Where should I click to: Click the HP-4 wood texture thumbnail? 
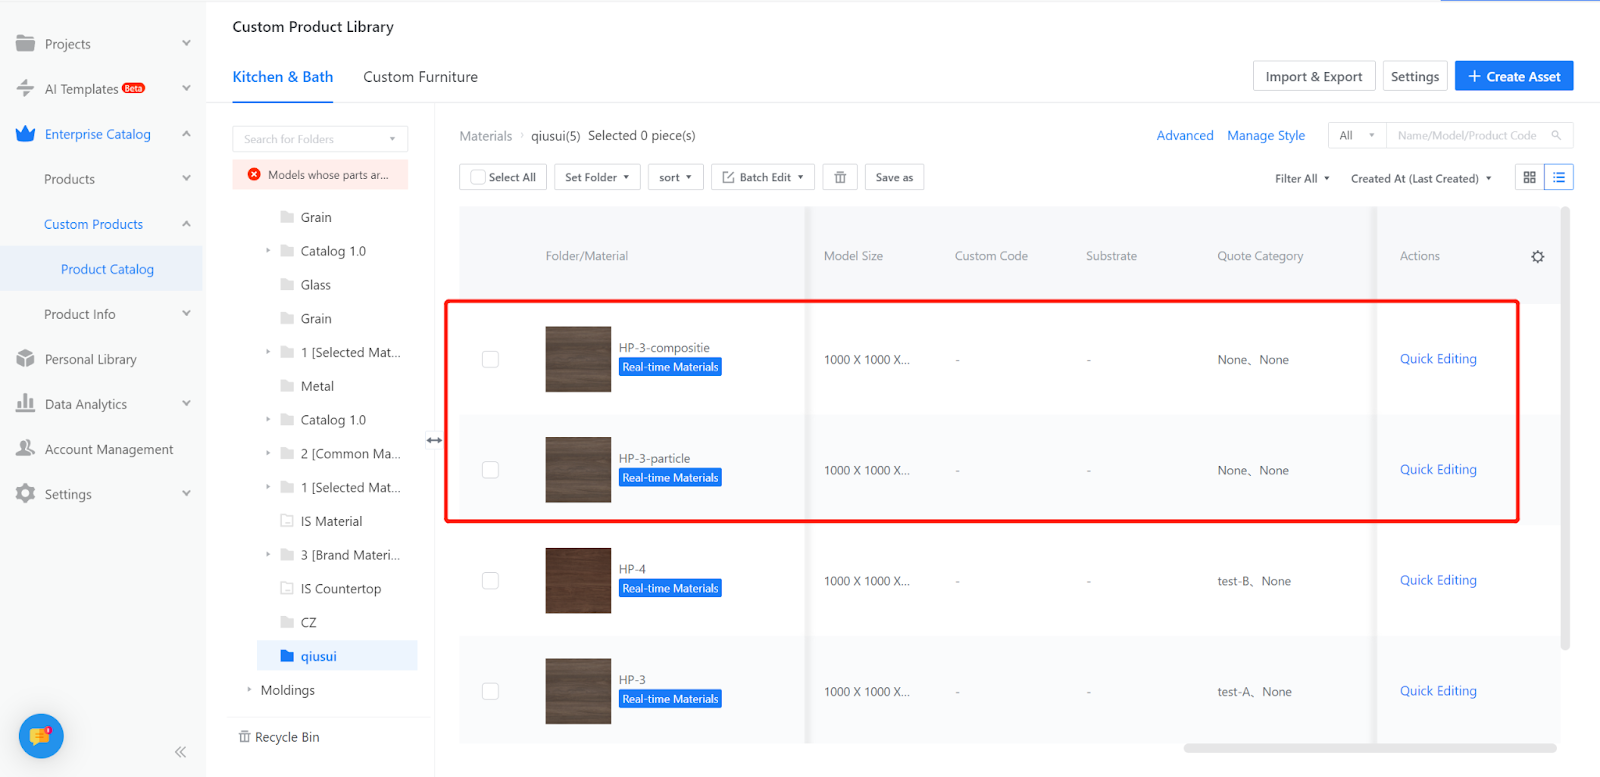[578, 580]
